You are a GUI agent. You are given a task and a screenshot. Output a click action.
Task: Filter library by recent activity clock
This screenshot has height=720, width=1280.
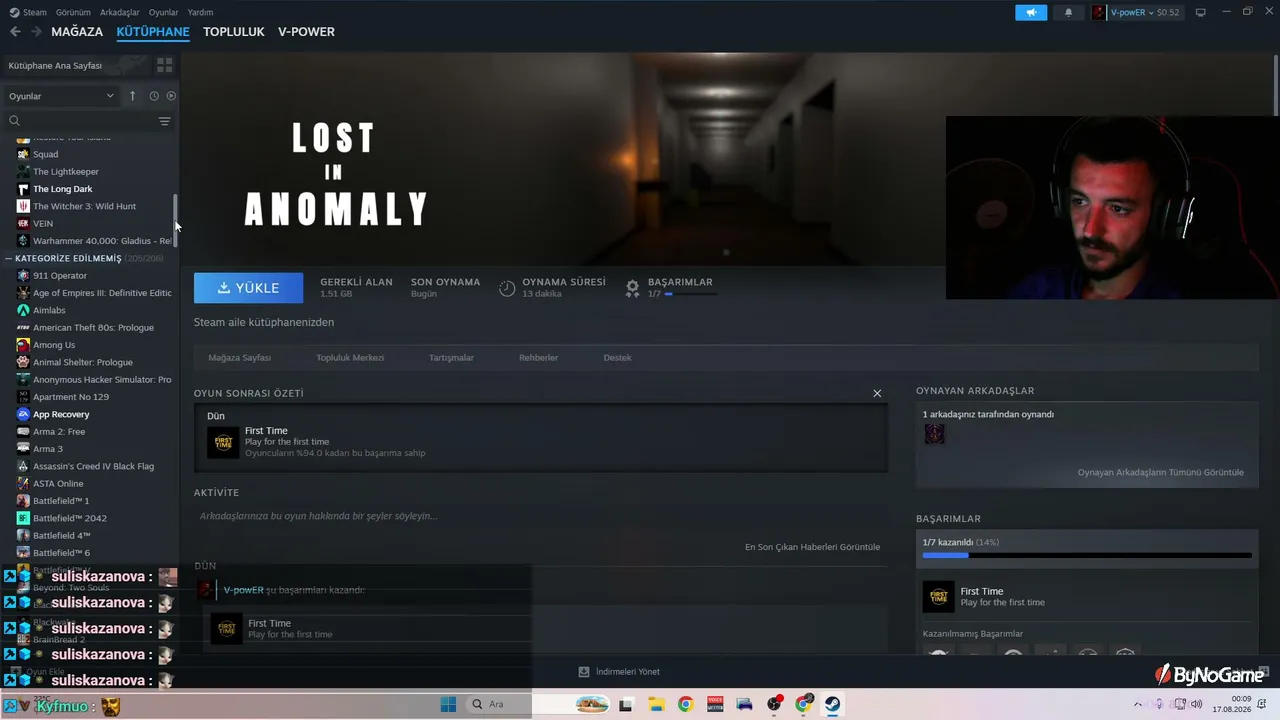[154, 96]
